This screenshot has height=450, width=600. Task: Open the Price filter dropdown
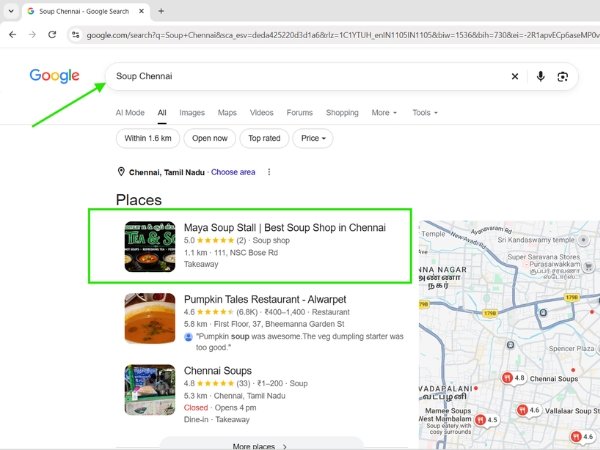(x=313, y=138)
